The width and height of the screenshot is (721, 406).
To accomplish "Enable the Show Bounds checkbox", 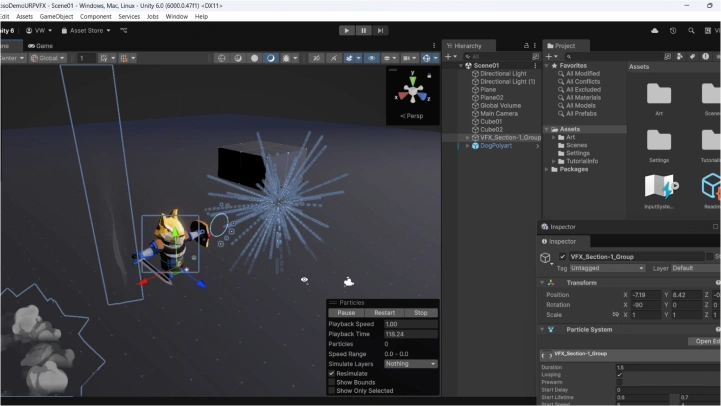I will (332, 382).
